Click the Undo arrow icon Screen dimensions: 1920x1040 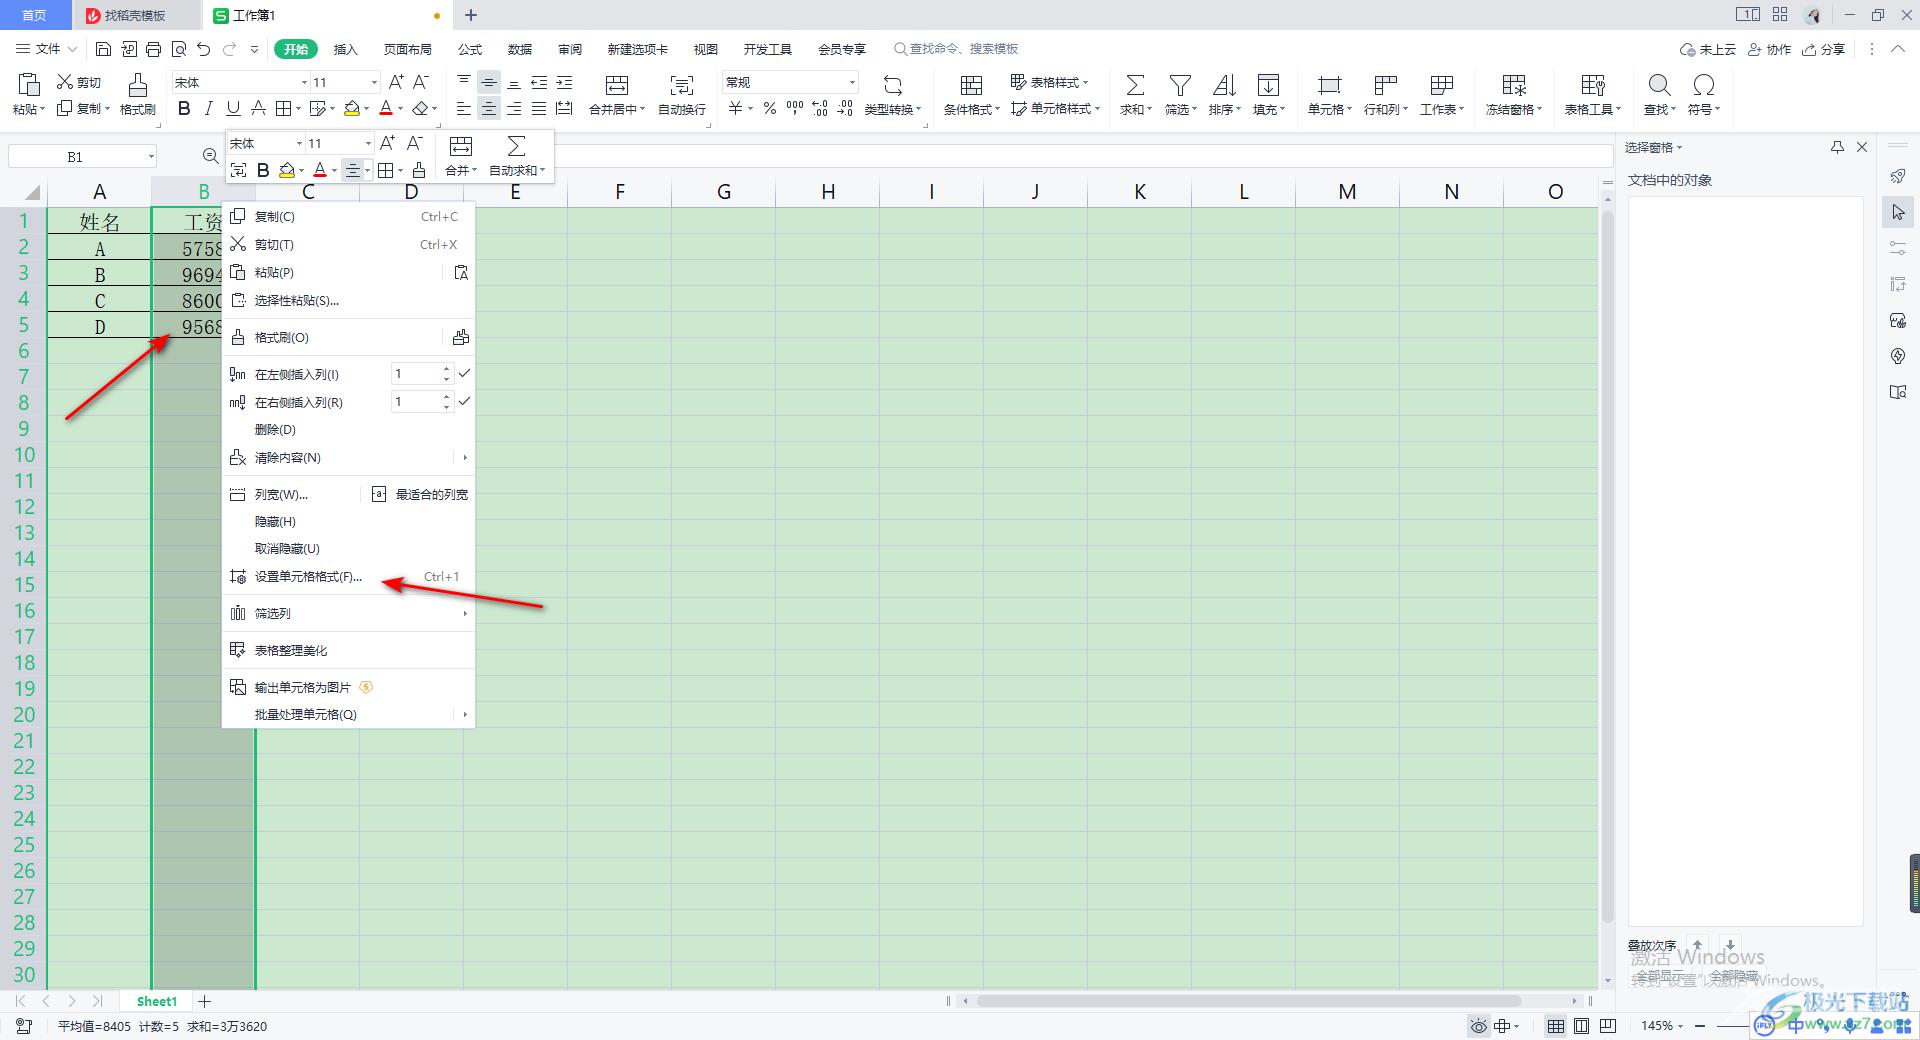204,49
